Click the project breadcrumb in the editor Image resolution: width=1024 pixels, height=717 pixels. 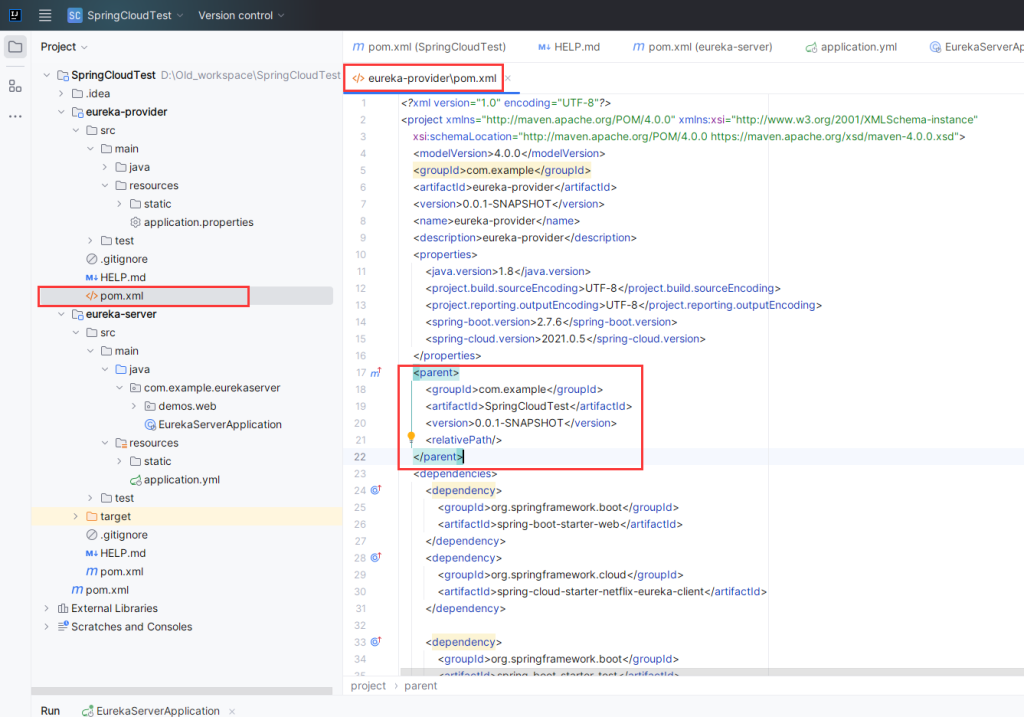click(368, 686)
